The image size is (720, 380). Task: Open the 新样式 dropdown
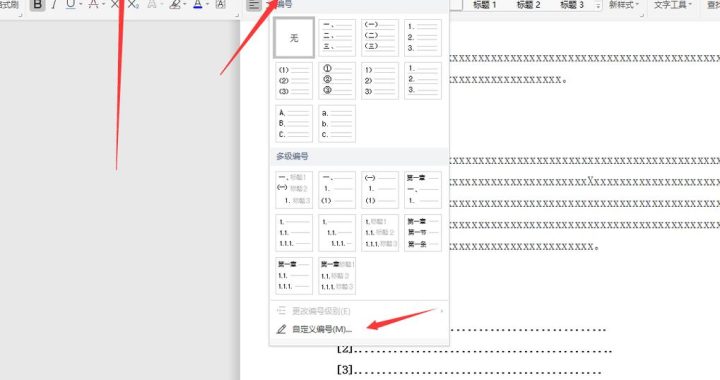pos(624,5)
